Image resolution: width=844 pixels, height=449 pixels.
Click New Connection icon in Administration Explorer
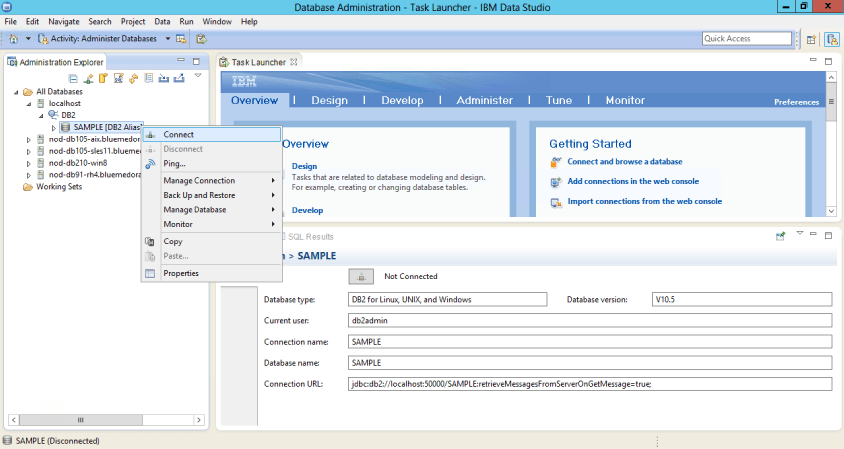[x=88, y=79]
